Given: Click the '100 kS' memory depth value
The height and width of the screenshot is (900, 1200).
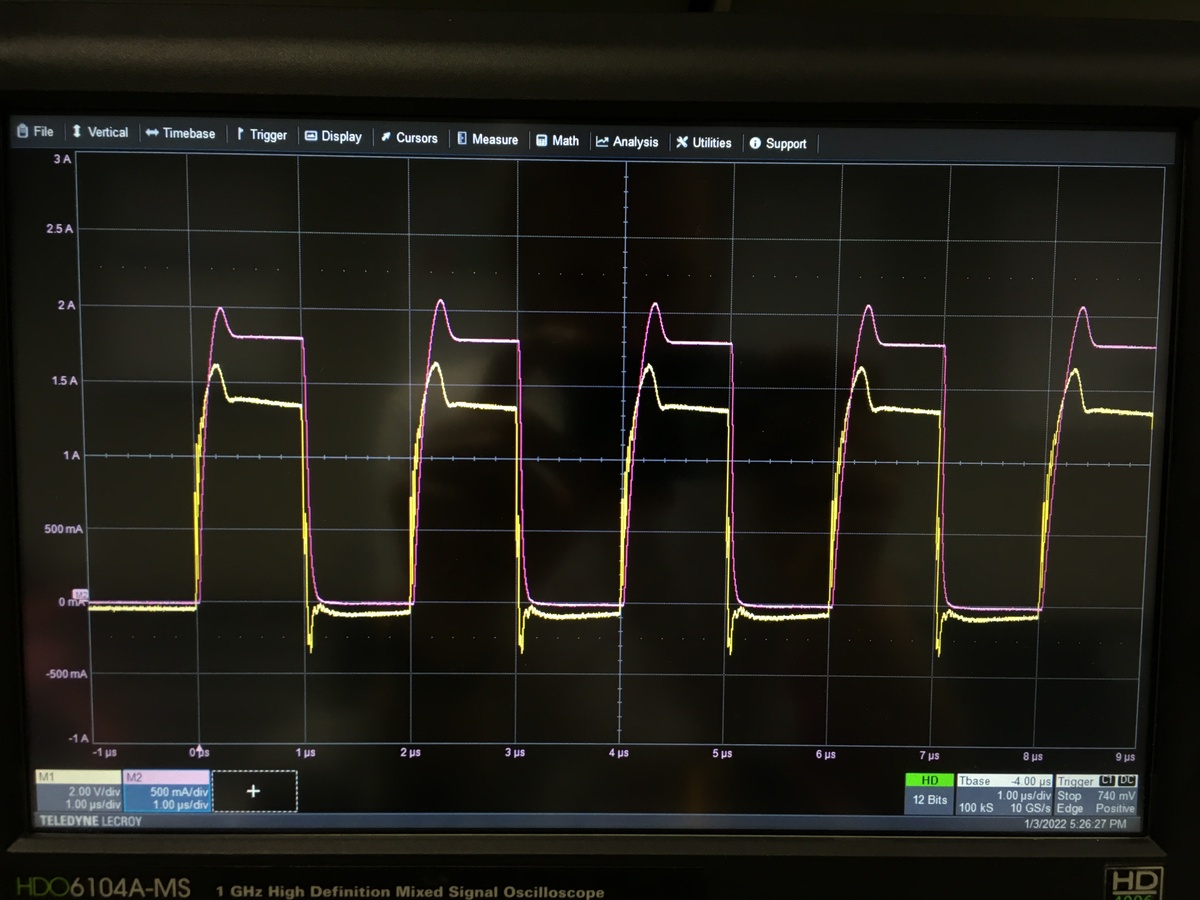Looking at the screenshot, I should (976, 807).
